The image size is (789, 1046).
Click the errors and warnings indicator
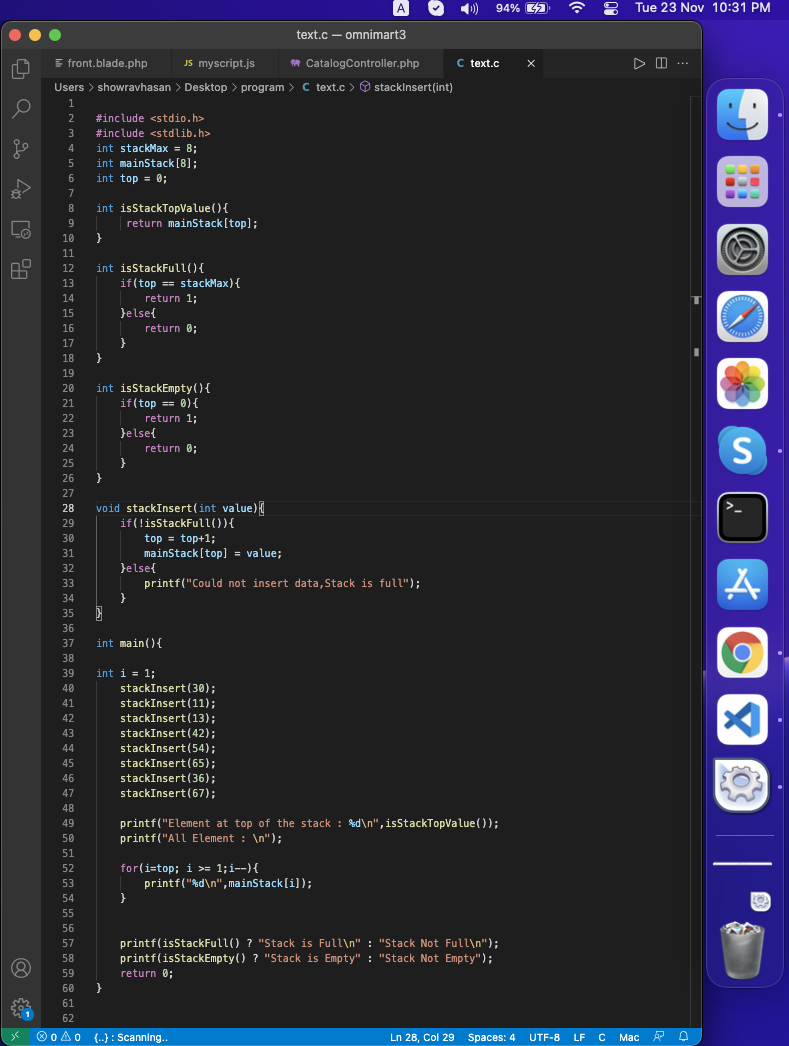58,1037
